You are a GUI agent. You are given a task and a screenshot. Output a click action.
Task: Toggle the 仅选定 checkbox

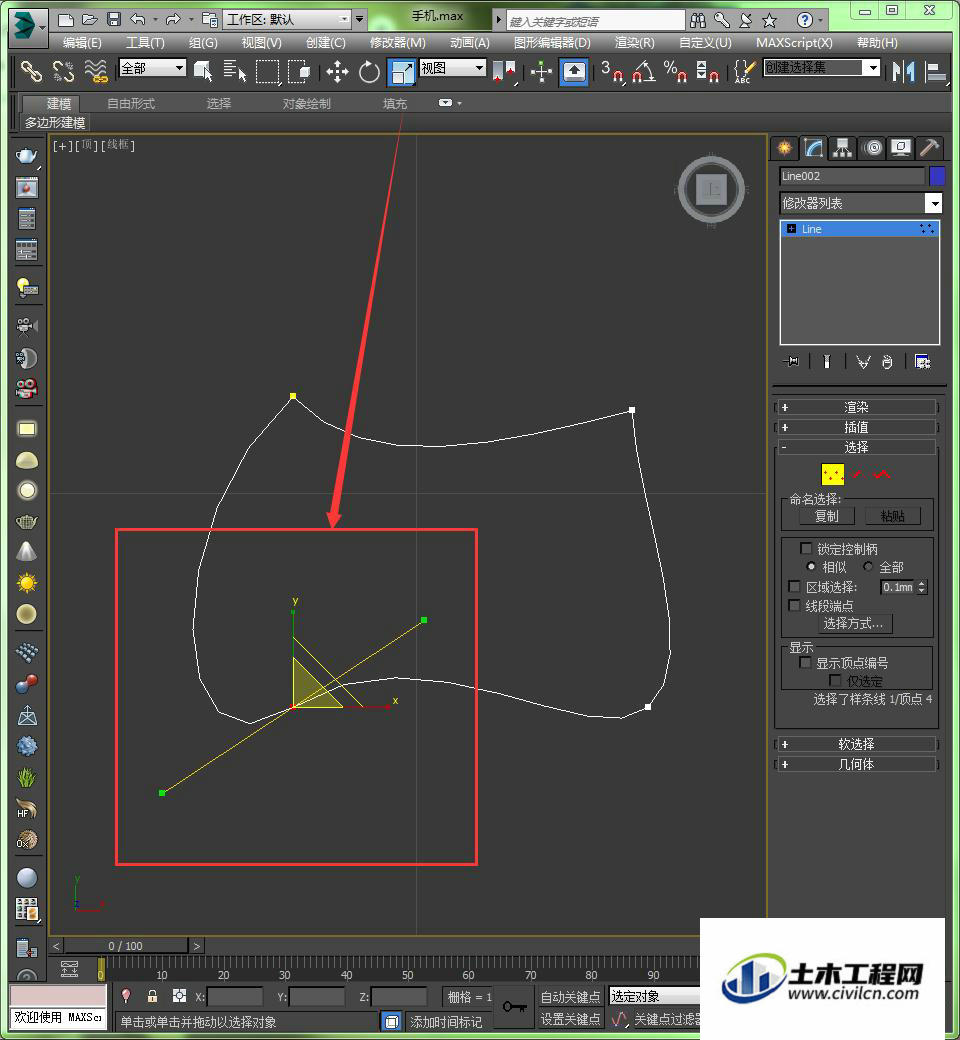point(835,681)
